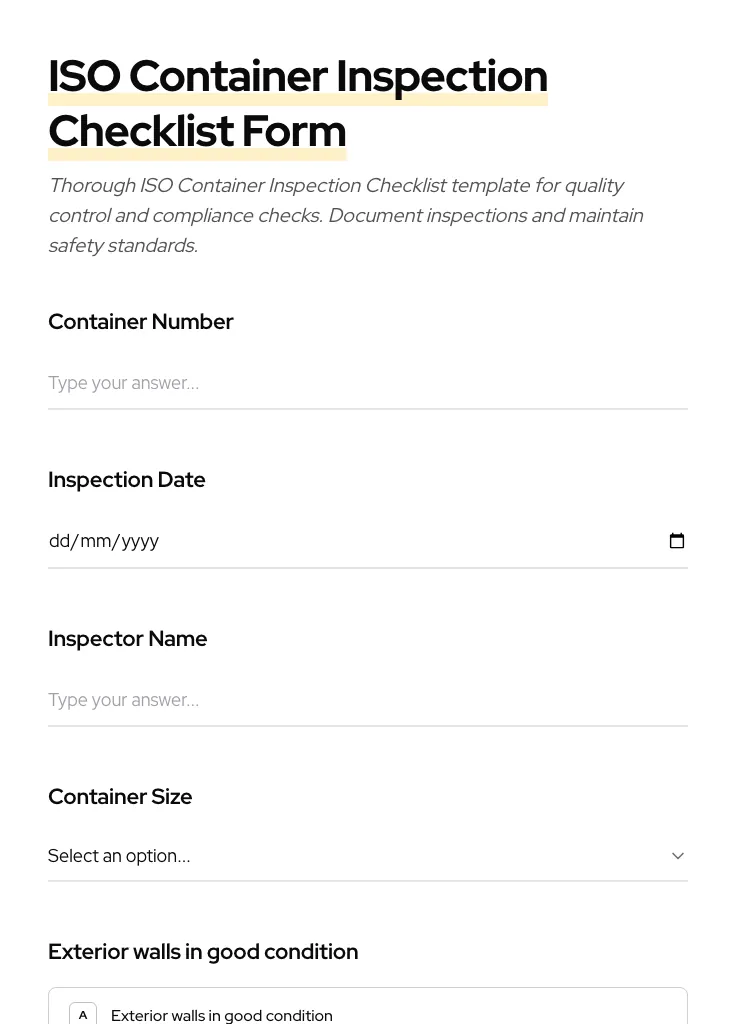Click the calendar glyph in Inspection Date field
The width and height of the screenshot is (736, 1024).
[677, 540]
